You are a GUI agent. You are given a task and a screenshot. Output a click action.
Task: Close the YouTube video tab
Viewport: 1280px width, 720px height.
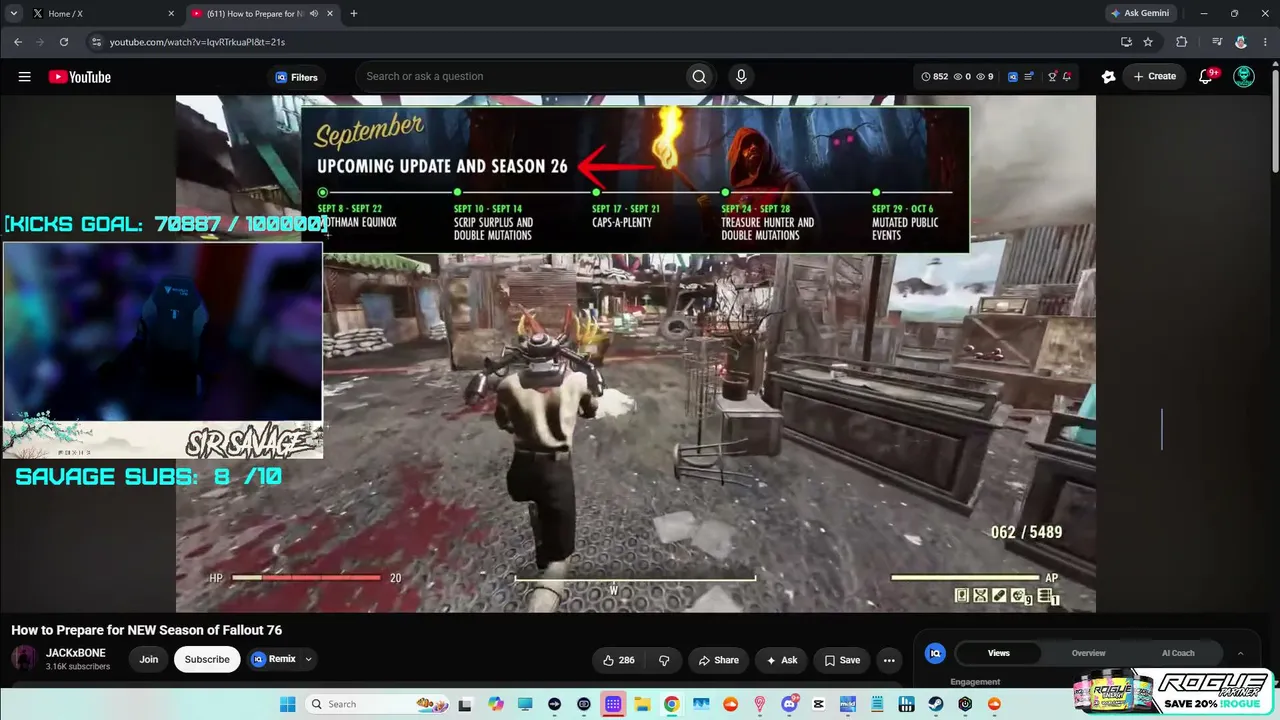tap(329, 14)
